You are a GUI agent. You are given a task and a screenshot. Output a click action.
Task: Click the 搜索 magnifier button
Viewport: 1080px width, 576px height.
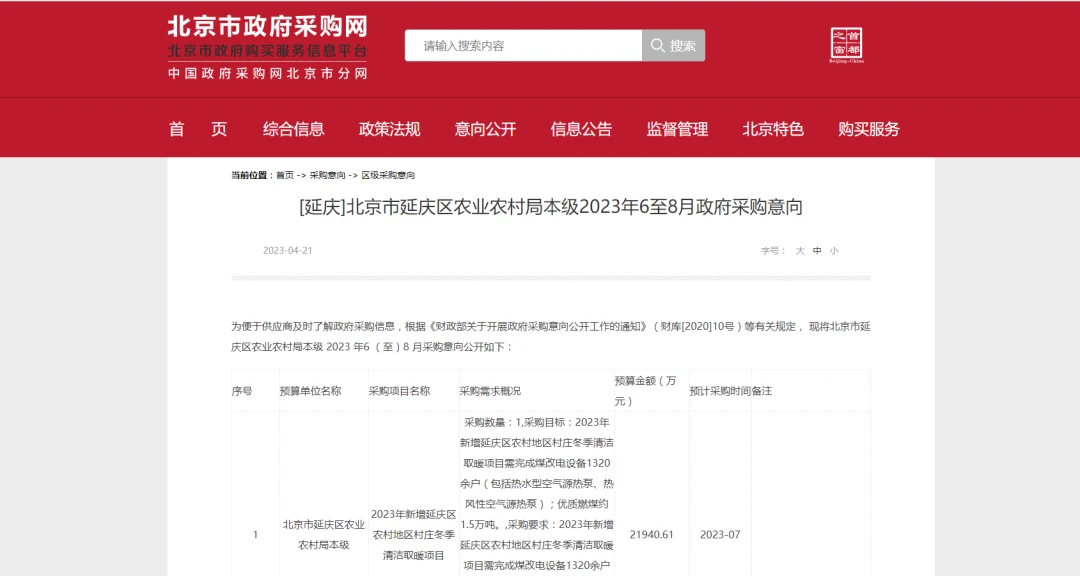[673, 46]
